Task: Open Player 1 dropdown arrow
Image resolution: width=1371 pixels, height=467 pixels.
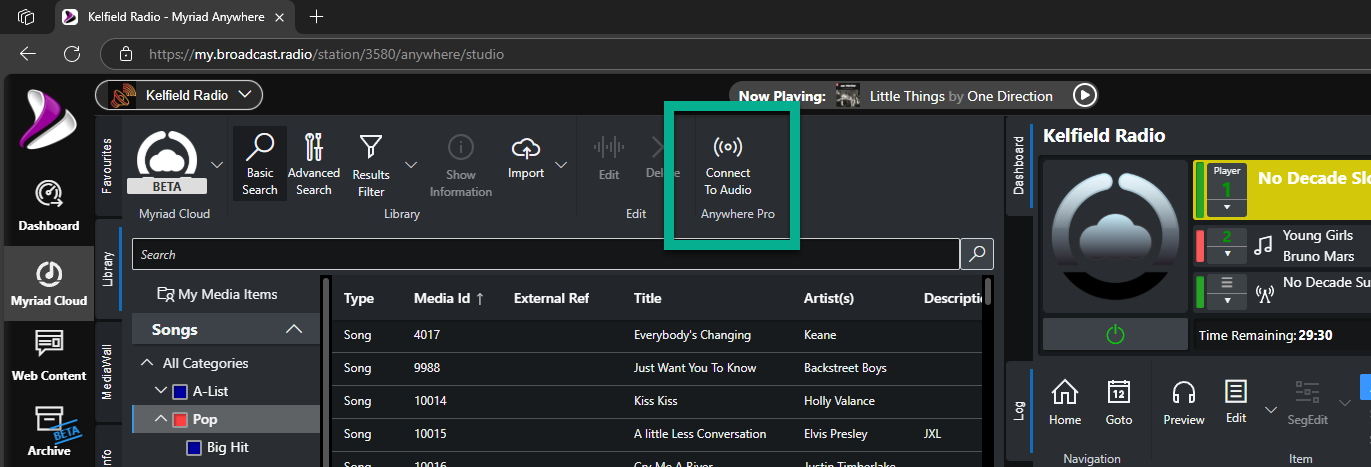Action: tap(1226, 207)
